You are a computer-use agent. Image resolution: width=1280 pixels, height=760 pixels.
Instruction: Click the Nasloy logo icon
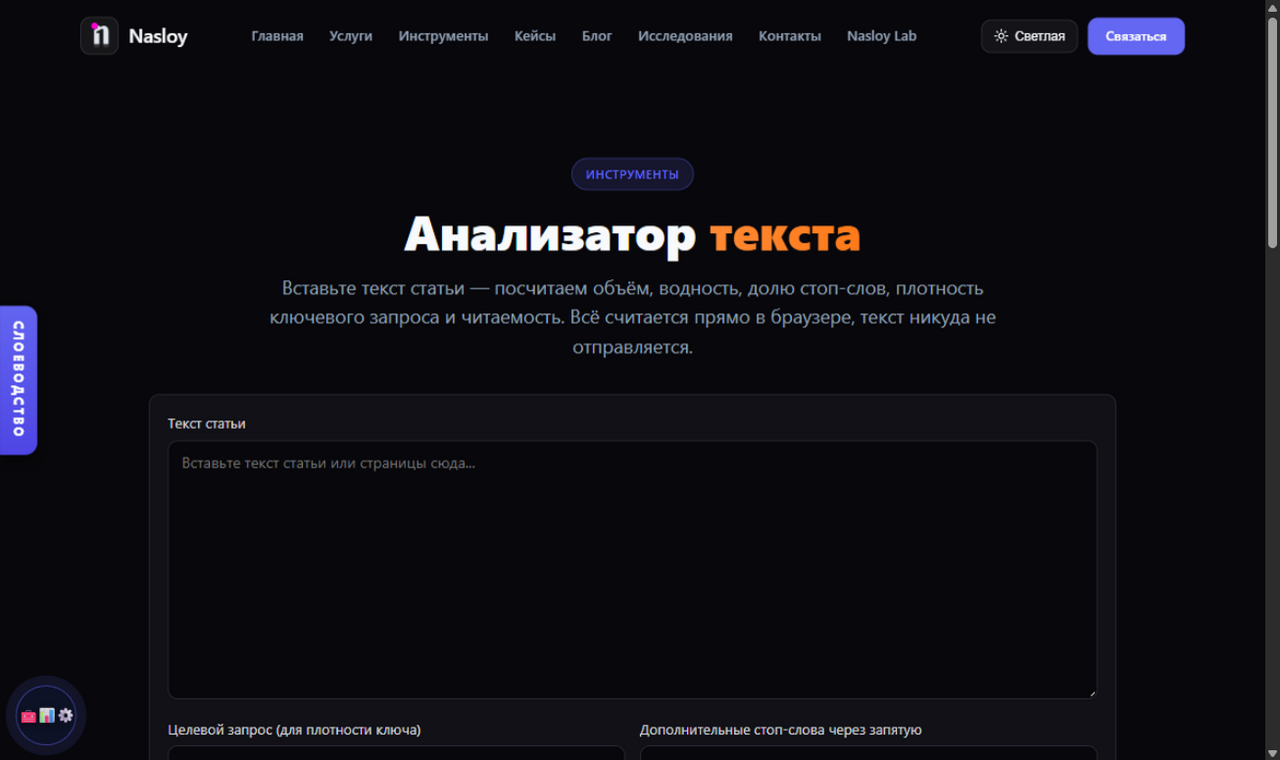pos(99,36)
